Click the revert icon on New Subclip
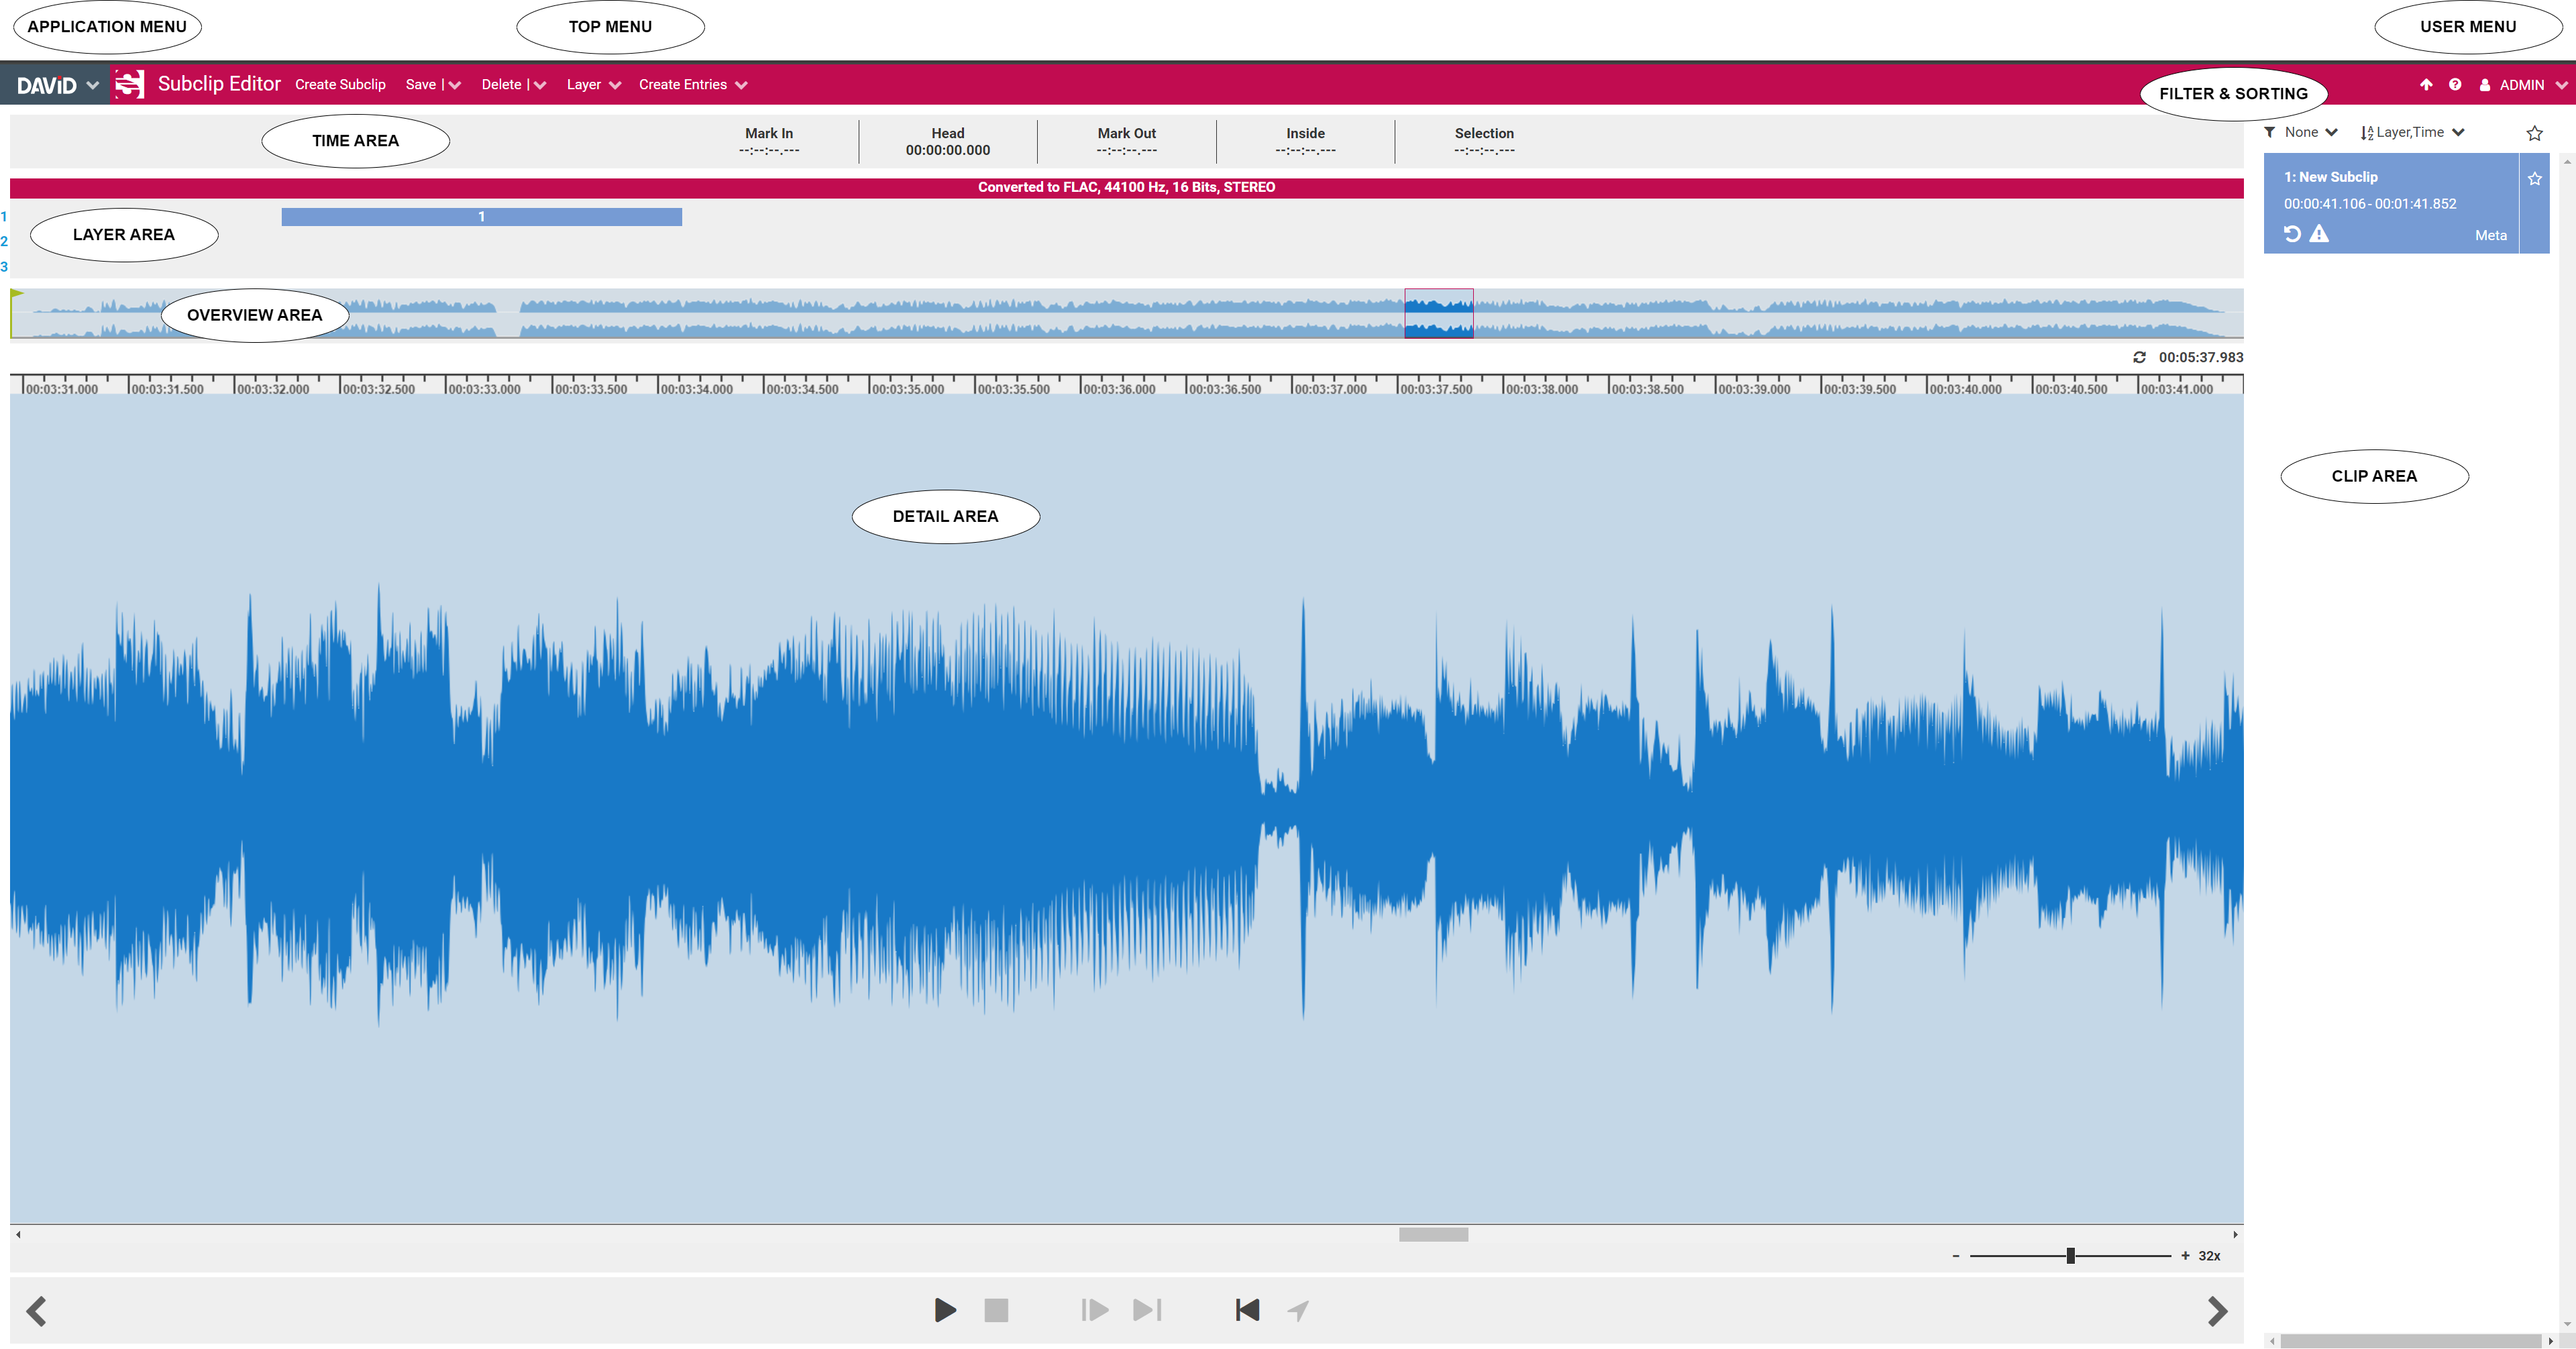The image size is (2576, 1349). point(2293,234)
